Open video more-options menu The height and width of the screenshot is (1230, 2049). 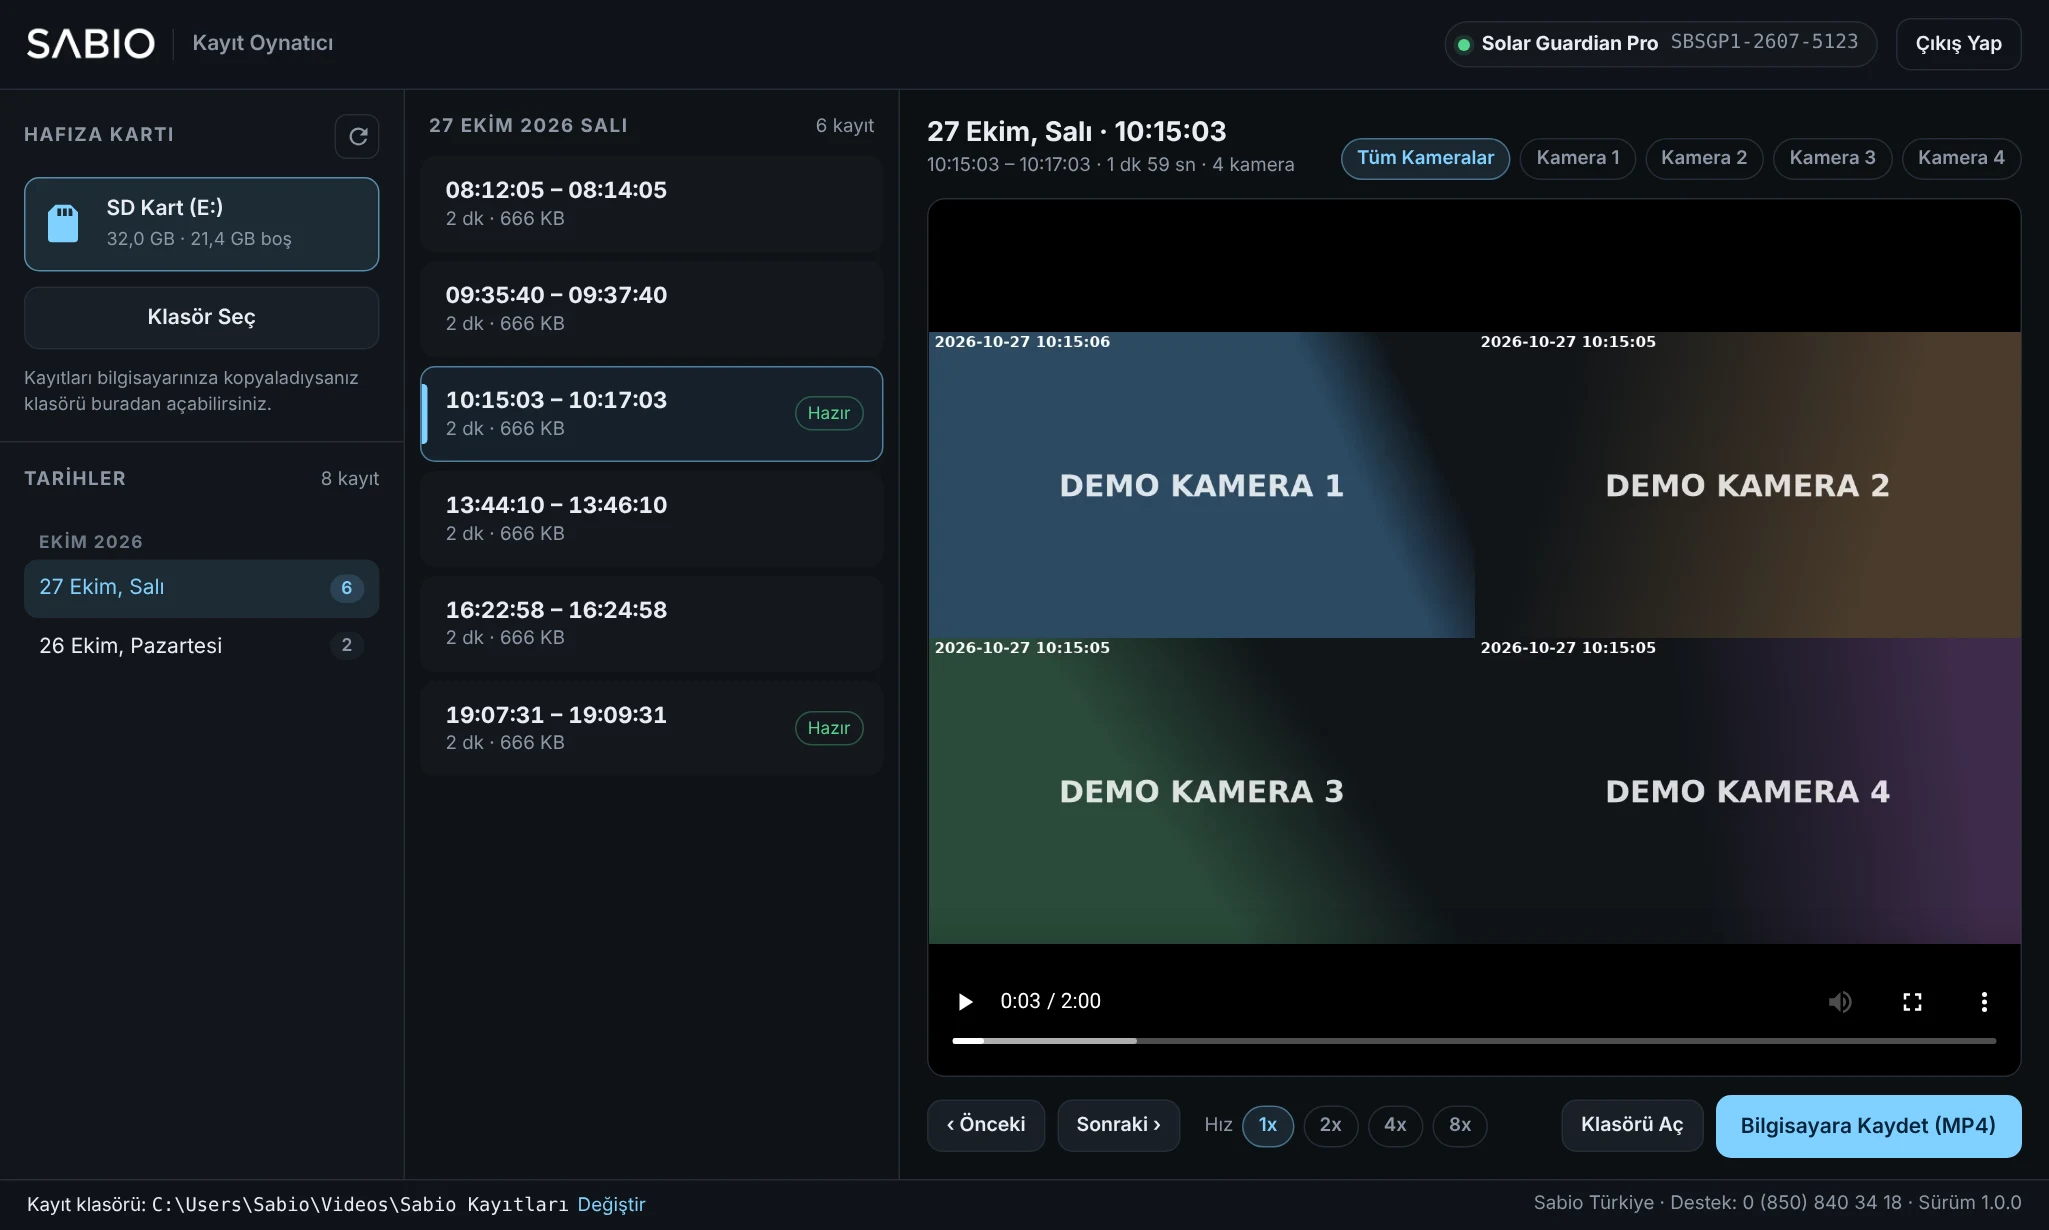click(x=1984, y=1001)
